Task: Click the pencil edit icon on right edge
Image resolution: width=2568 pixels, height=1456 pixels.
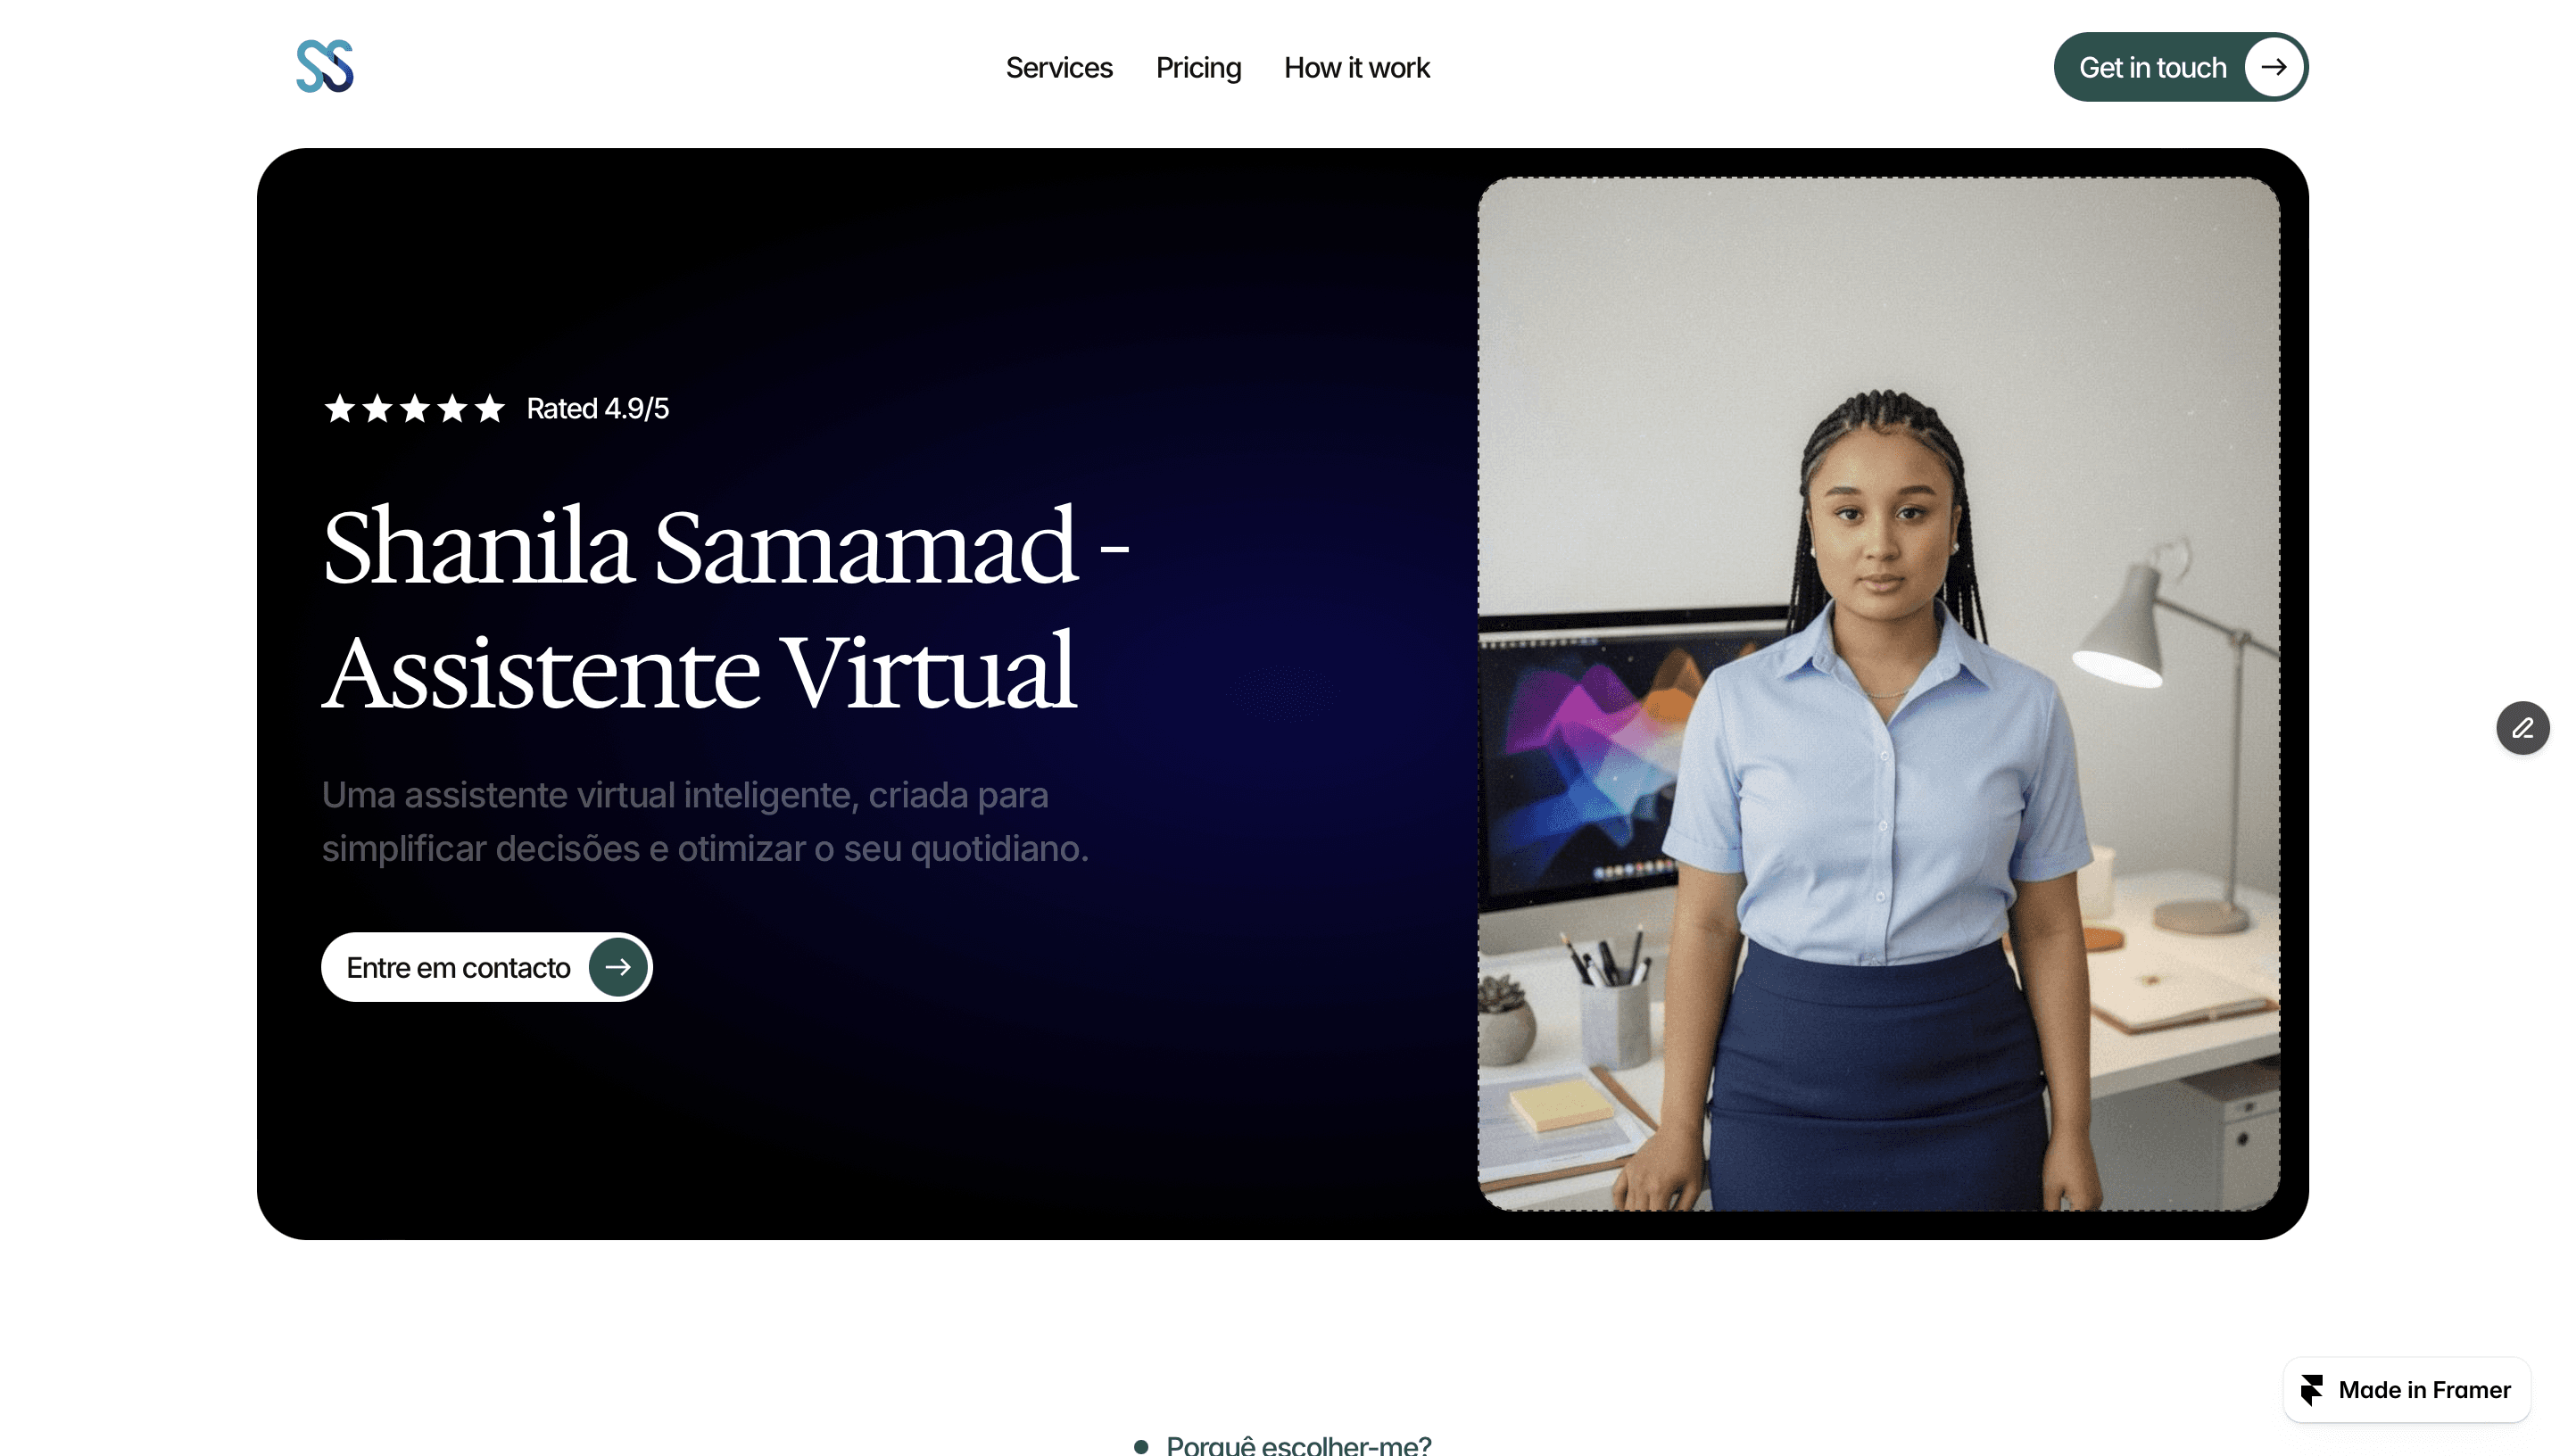Action: (2522, 728)
